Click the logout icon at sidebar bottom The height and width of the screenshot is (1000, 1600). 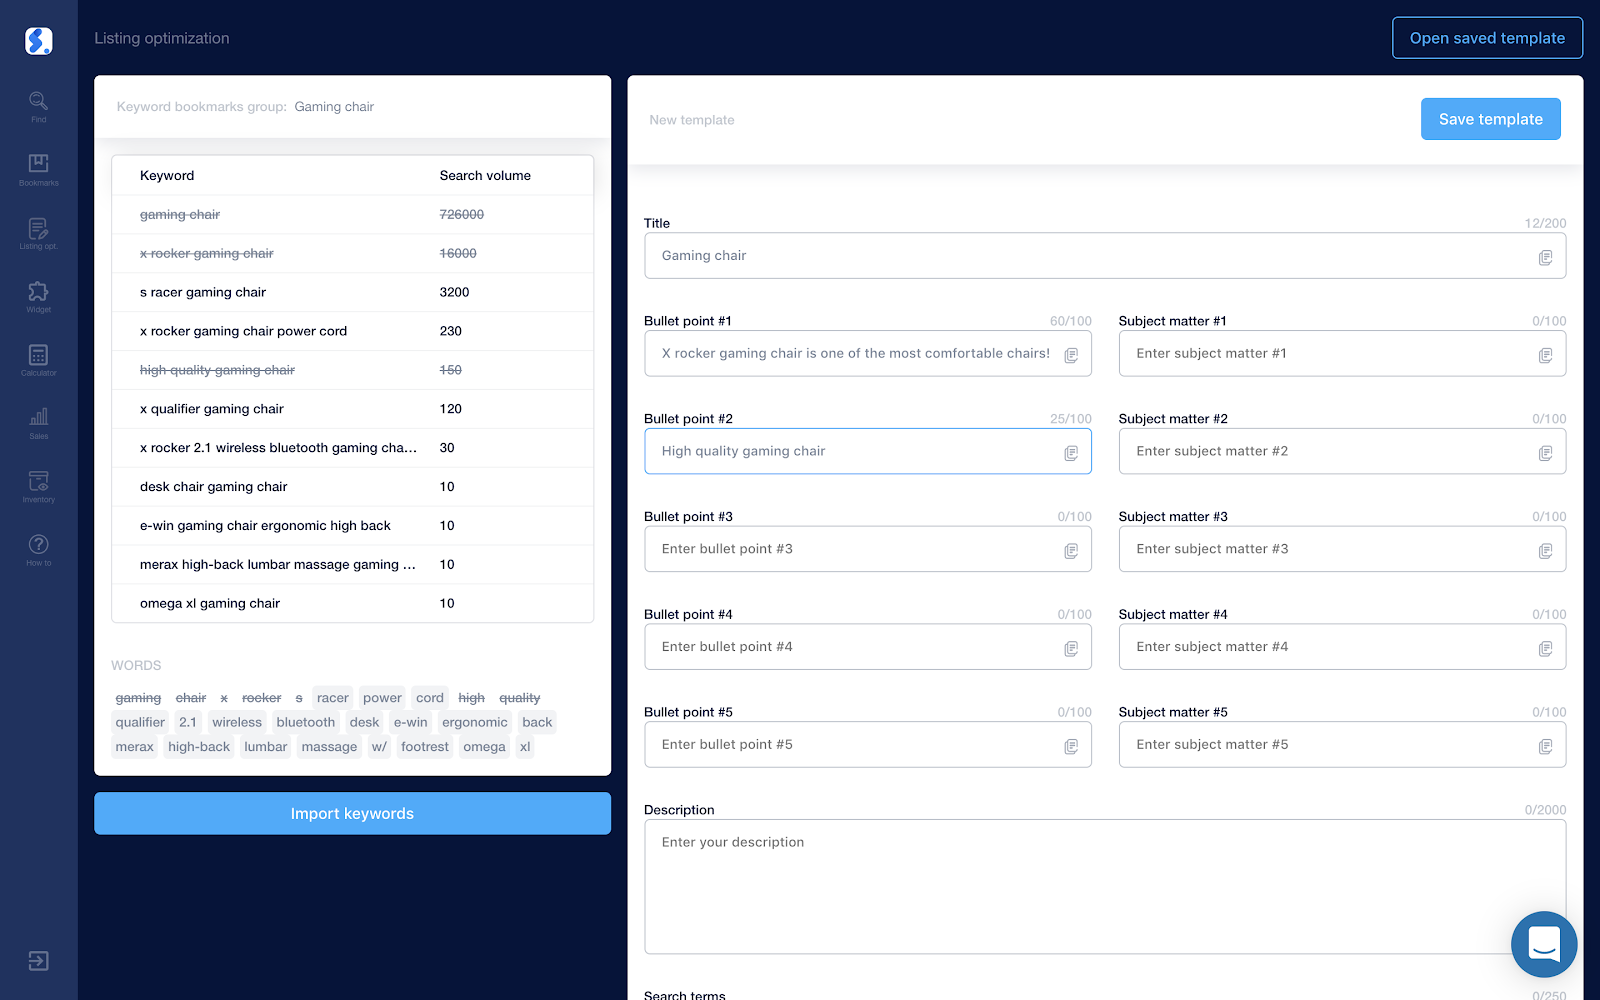pos(39,961)
